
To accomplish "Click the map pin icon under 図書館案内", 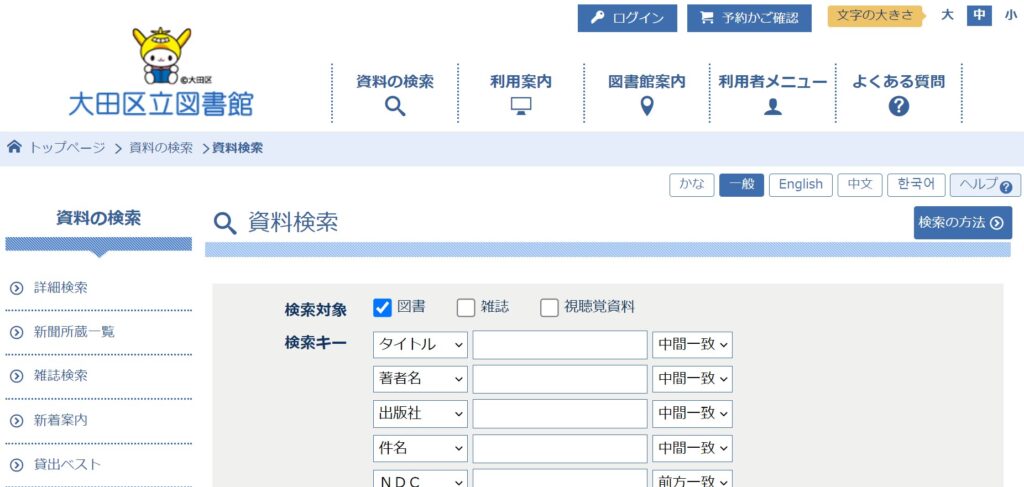I will click(647, 106).
